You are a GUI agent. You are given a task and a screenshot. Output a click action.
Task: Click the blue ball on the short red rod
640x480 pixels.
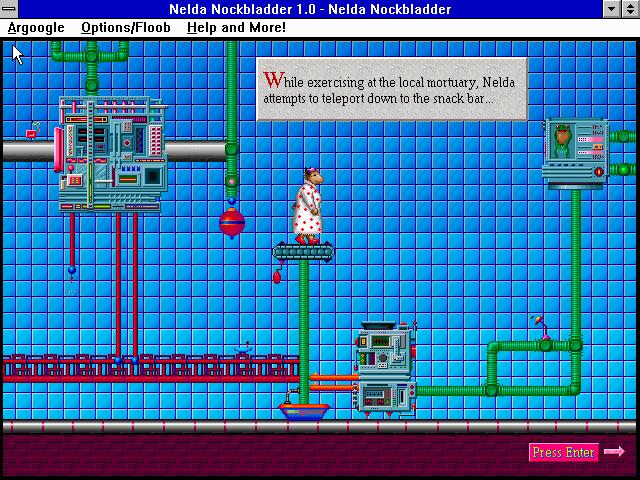pyautogui.click(x=72, y=270)
